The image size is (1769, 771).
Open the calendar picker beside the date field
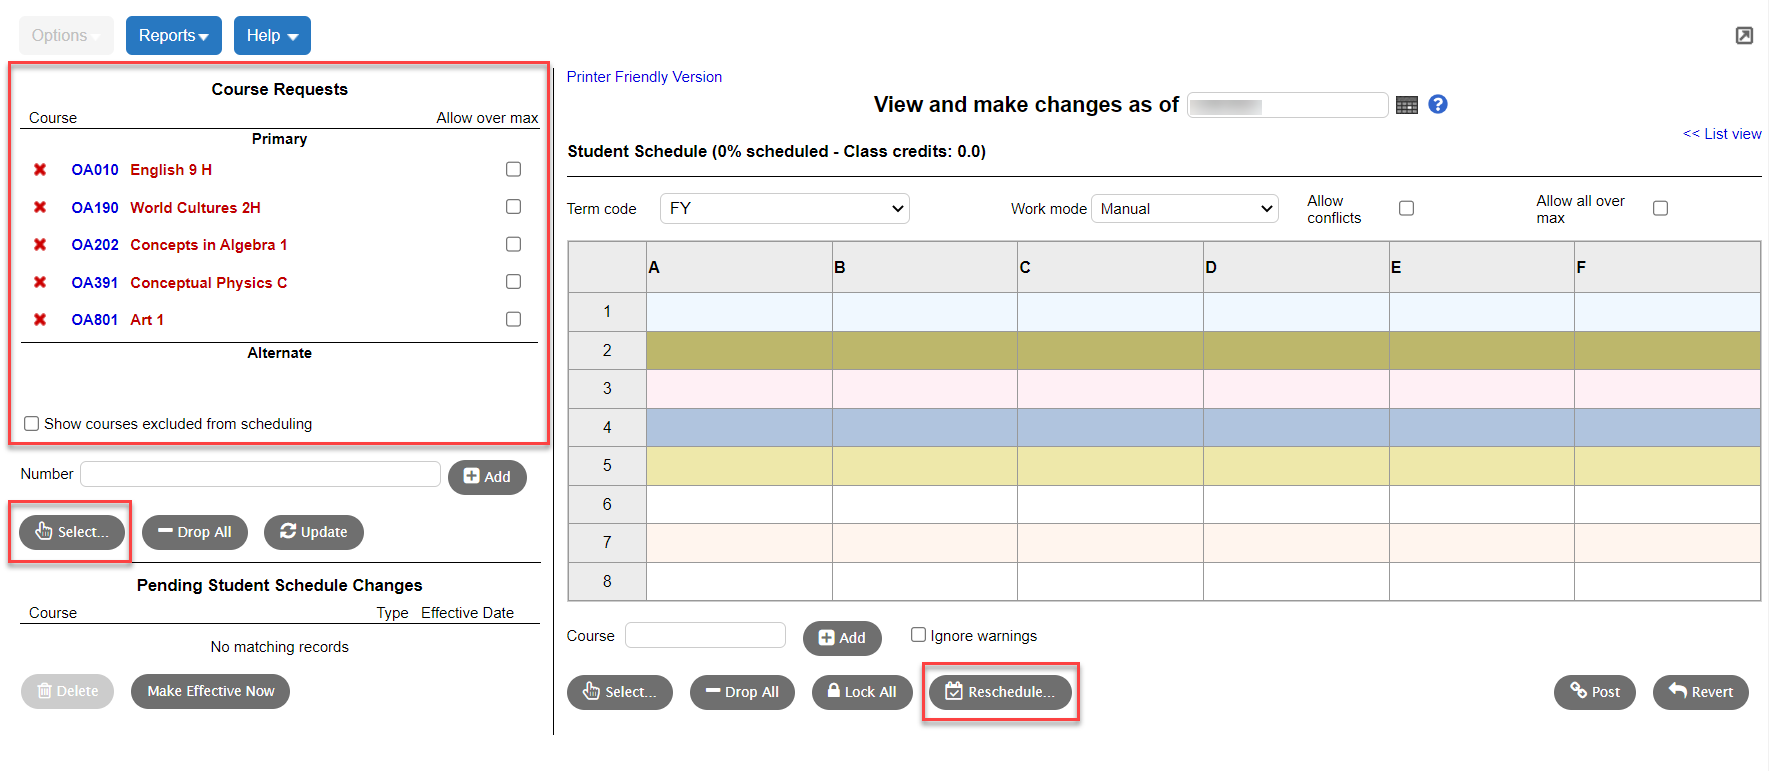click(x=1407, y=104)
